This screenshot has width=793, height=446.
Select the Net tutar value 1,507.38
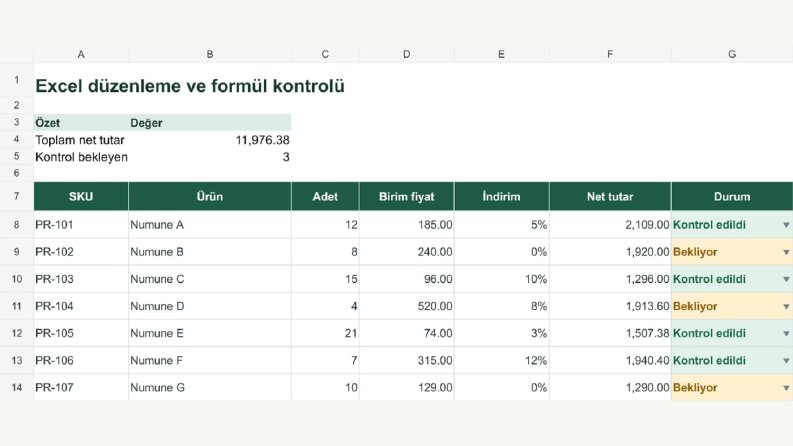click(610, 334)
